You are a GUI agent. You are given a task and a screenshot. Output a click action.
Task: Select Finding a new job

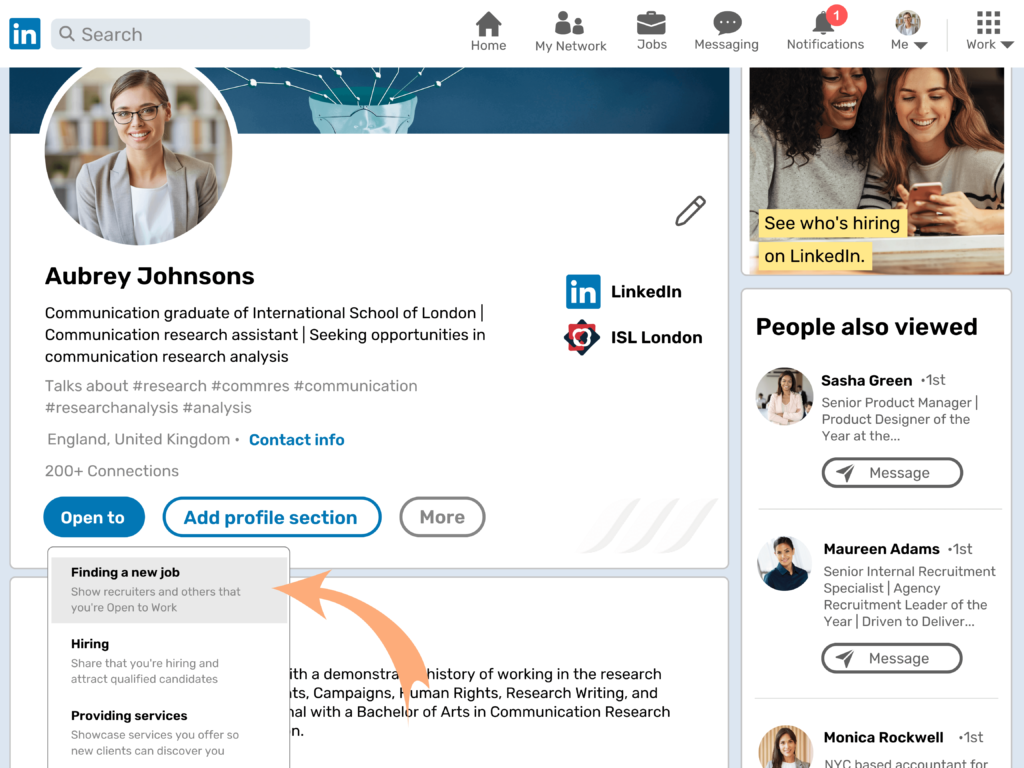[124, 572]
